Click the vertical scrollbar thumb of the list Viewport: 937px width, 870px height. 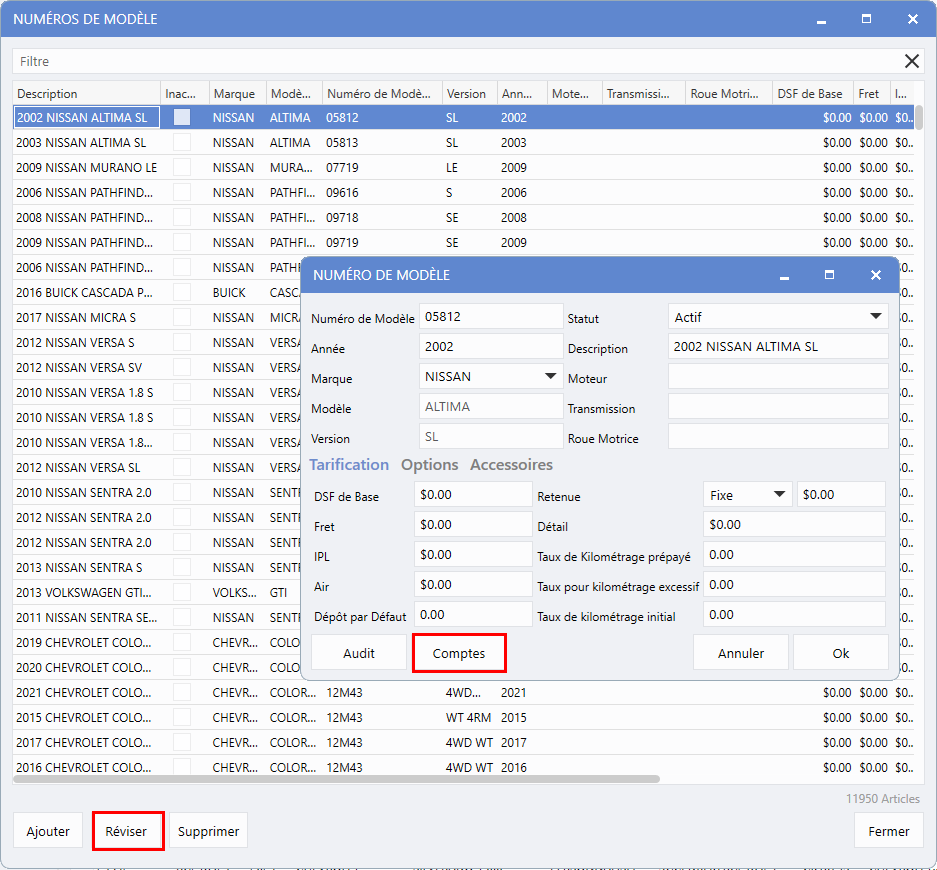click(x=919, y=117)
